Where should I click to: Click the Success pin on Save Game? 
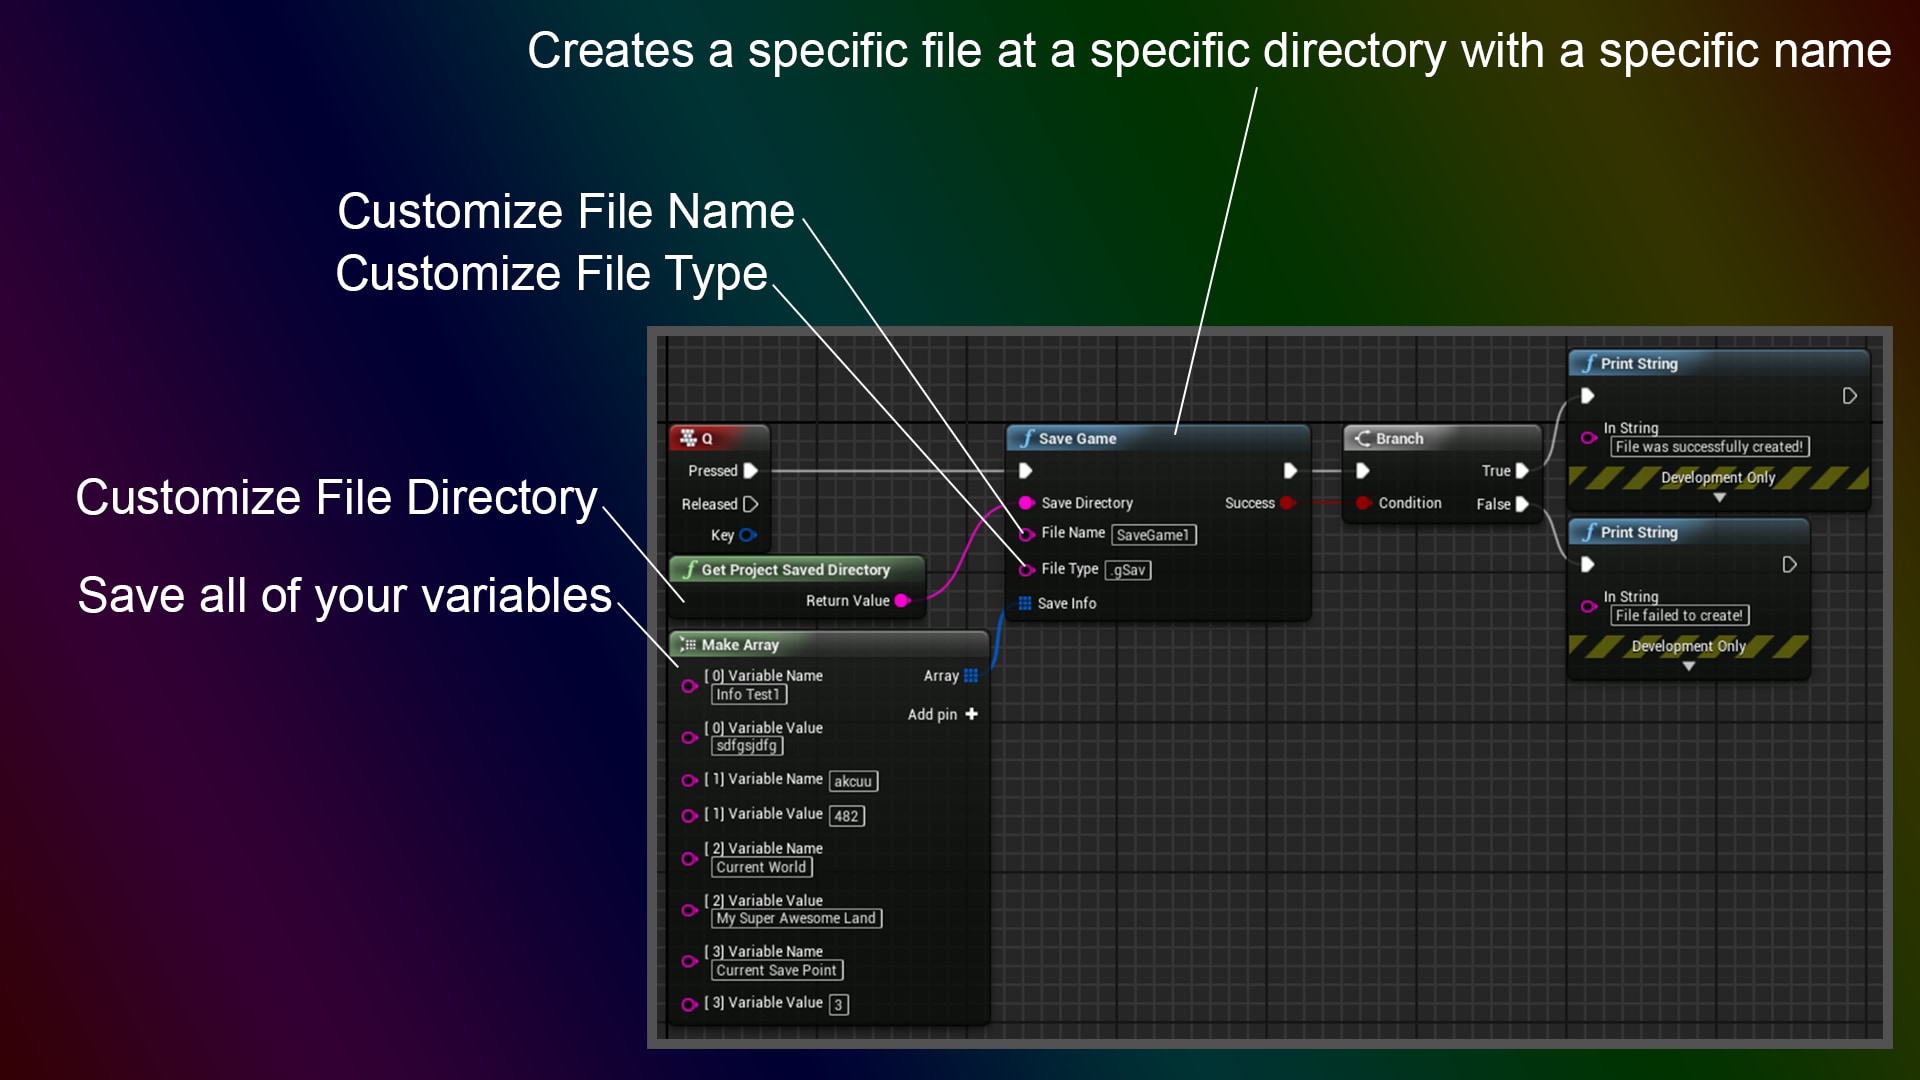(1289, 503)
